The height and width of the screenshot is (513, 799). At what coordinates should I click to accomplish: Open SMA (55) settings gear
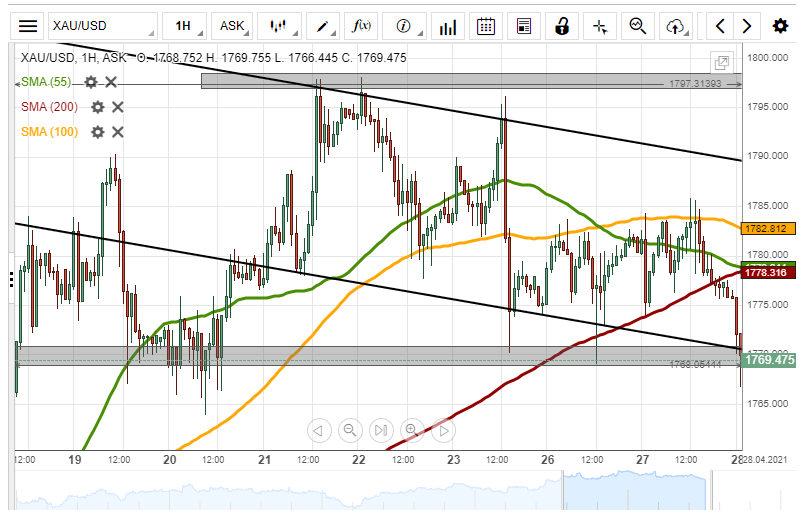[x=91, y=82]
